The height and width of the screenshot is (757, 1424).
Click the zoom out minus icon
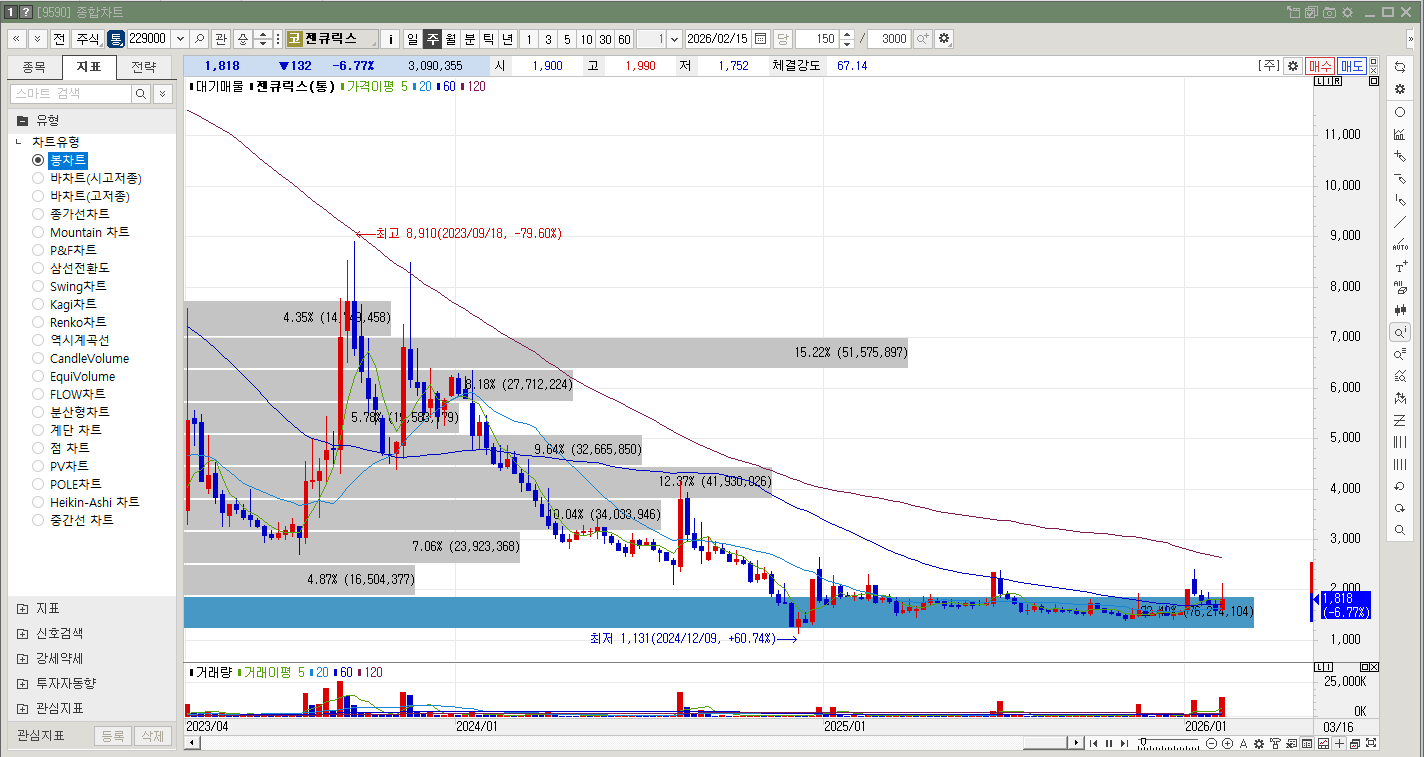pyautogui.click(x=1212, y=744)
